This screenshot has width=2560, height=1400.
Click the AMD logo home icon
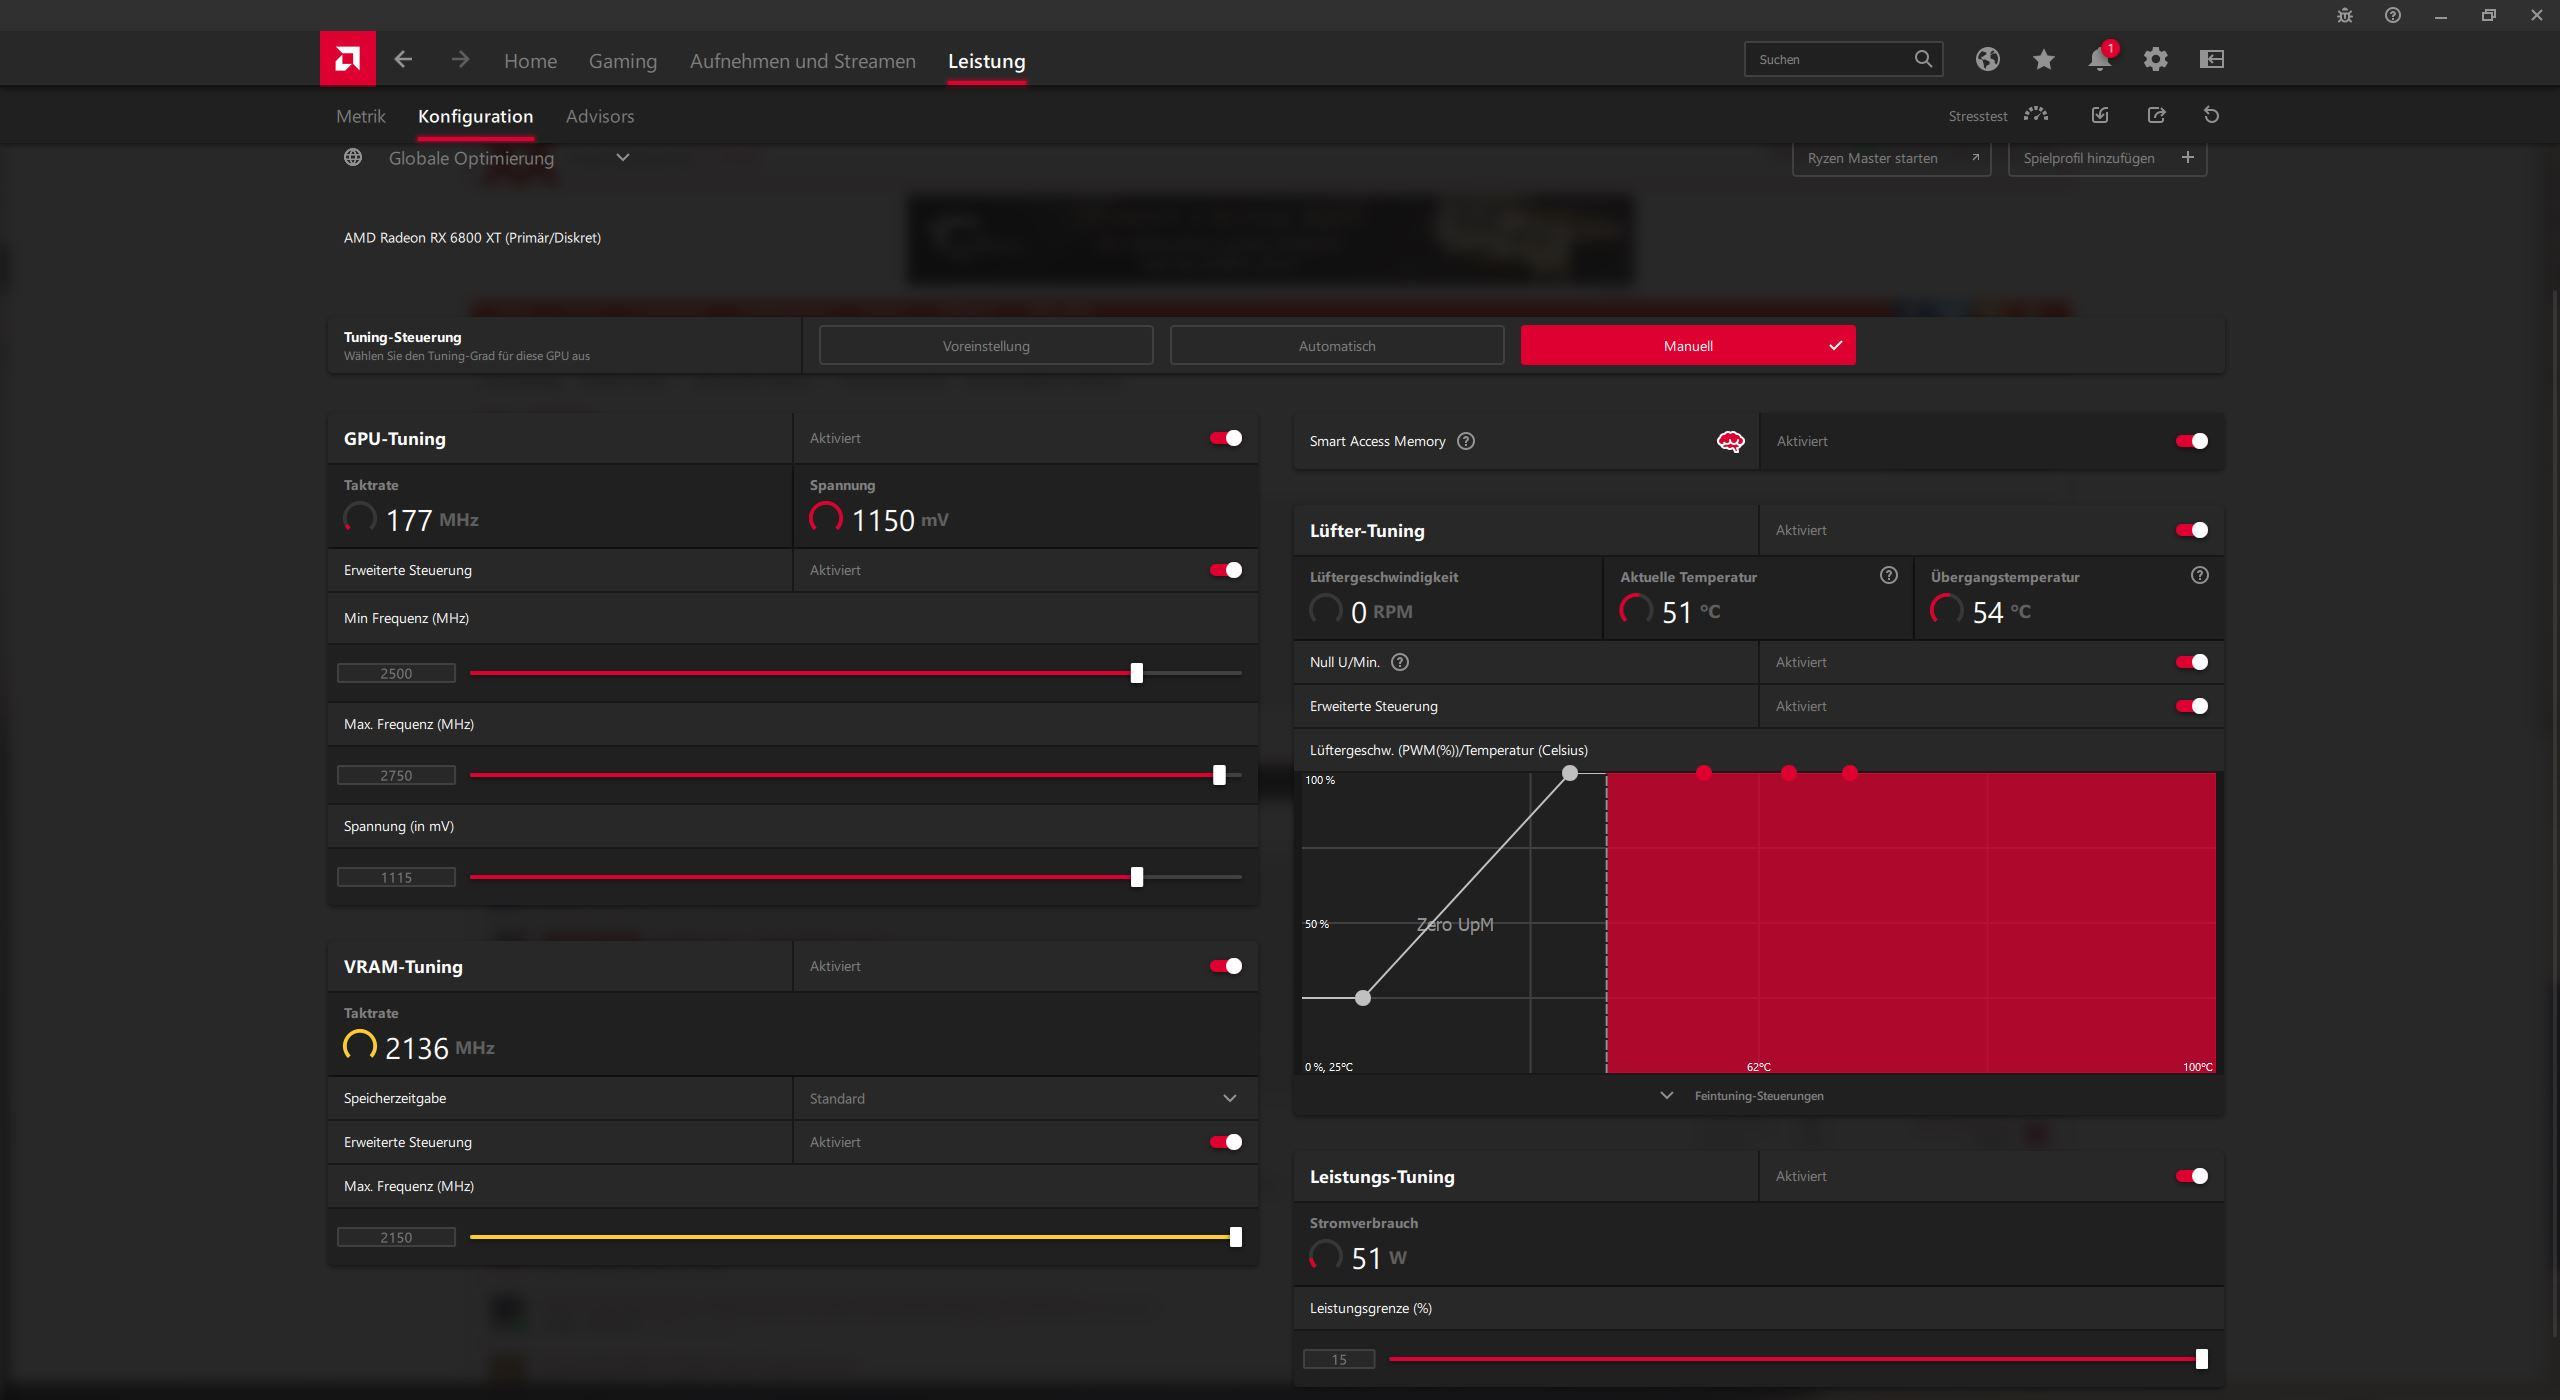coord(347,59)
